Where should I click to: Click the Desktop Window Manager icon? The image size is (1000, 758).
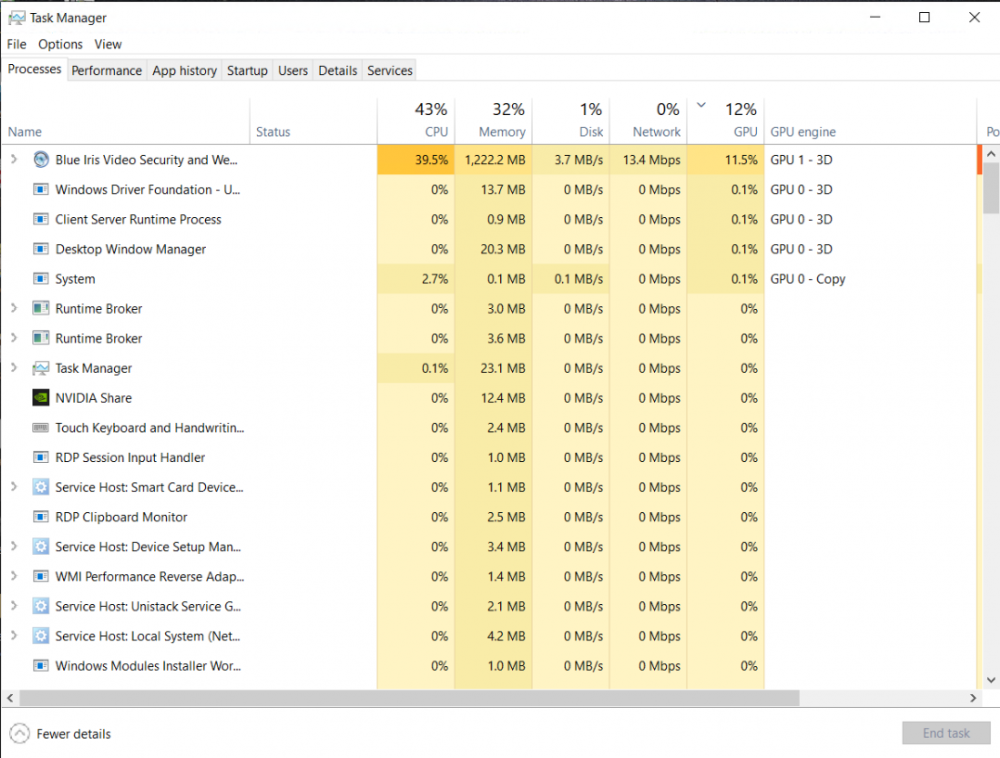pyautogui.click(x=41, y=249)
